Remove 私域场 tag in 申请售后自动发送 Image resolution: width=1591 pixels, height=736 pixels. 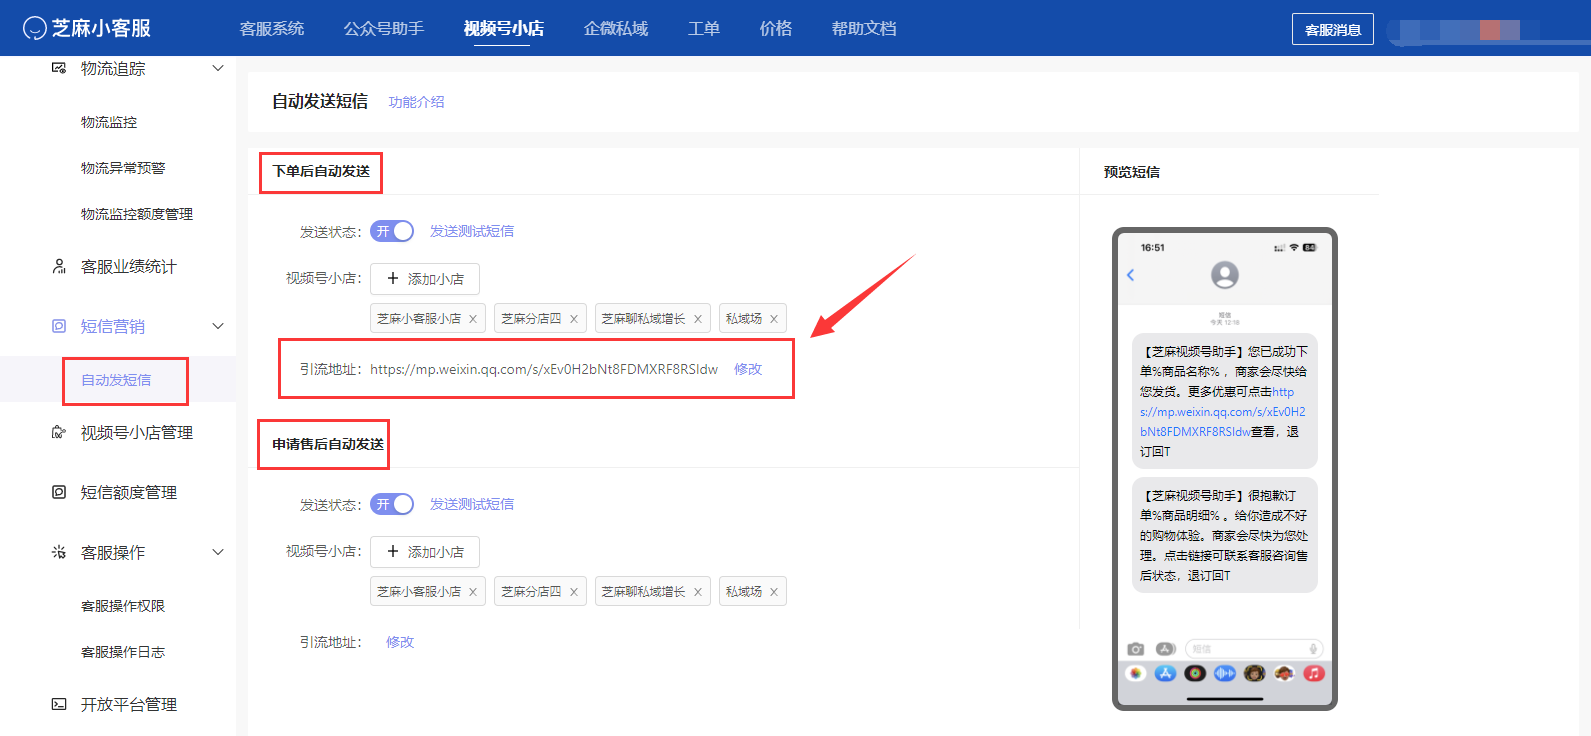tap(774, 592)
